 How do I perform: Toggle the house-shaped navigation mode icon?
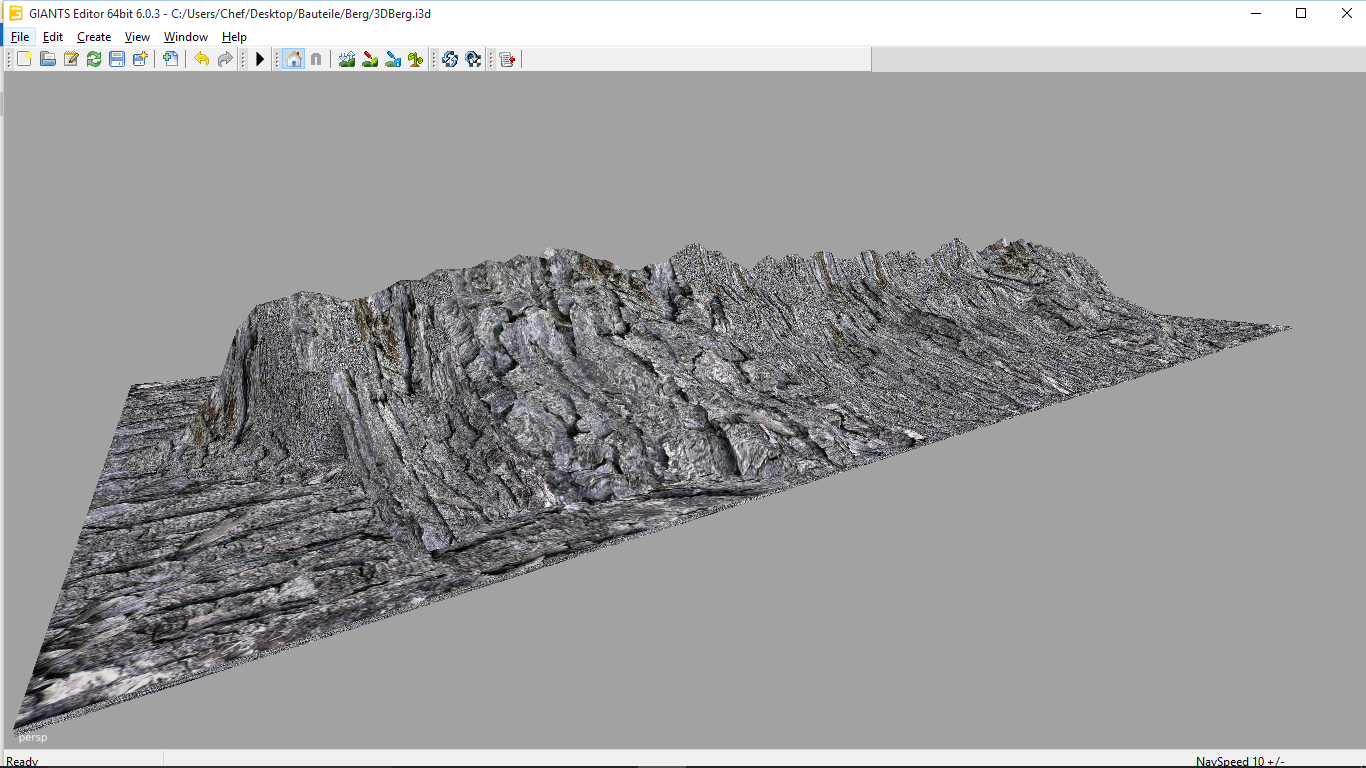[x=293, y=59]
